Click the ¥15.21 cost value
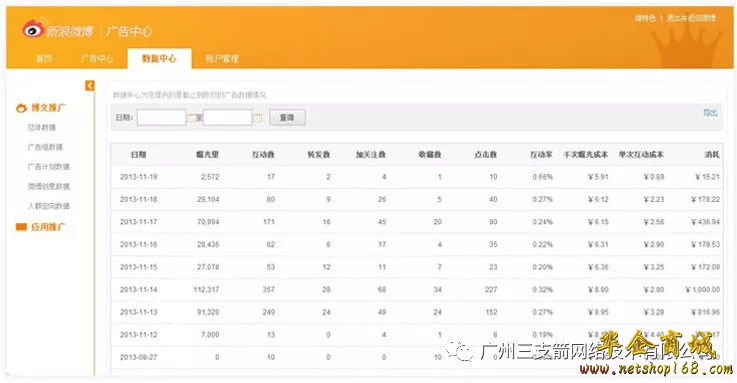The image size is (737, 383). (x=707, y=177)
